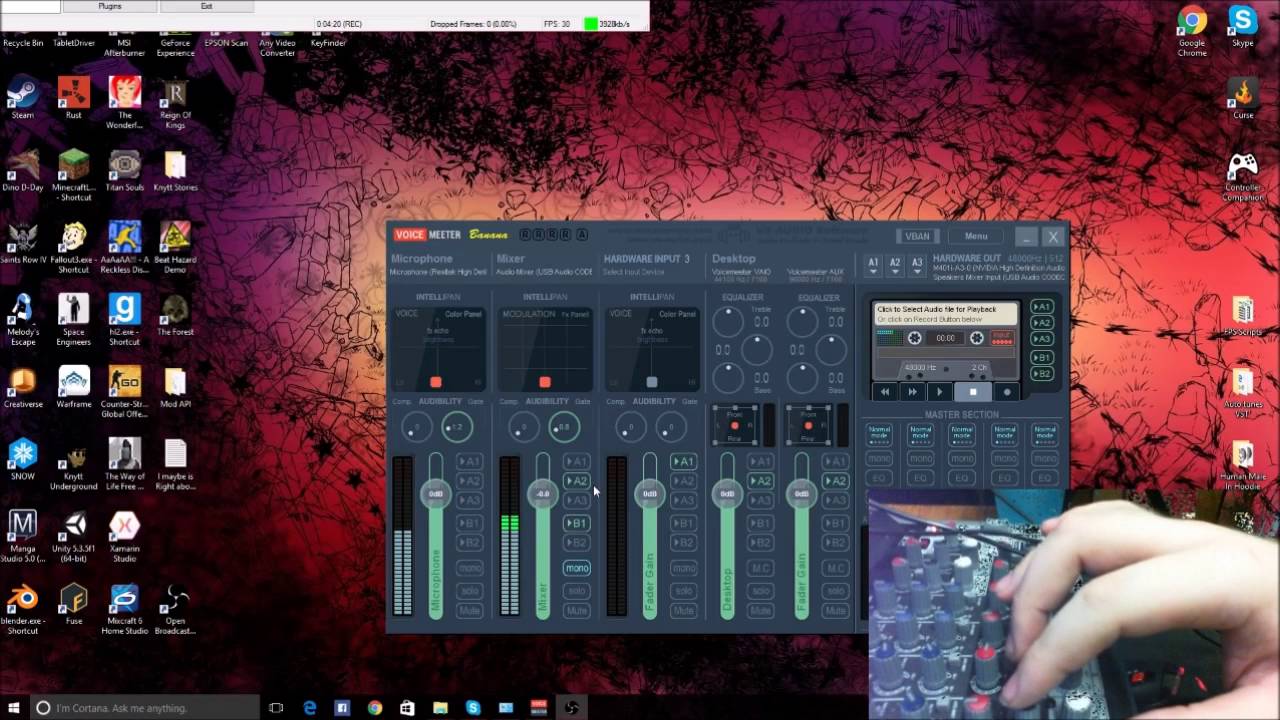Open the A1 hardware out device dropdown

(x=873, y=263)
